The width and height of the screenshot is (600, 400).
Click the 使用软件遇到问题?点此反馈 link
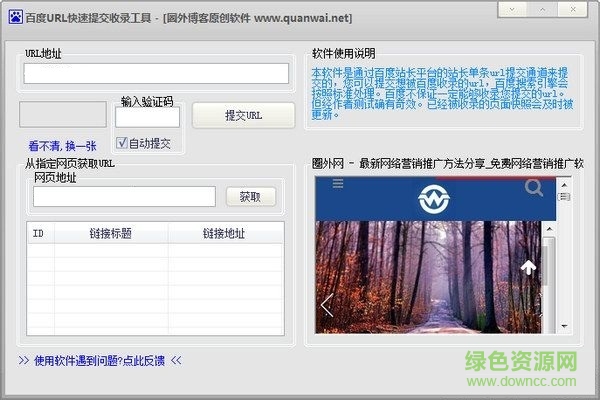tap(99, 361)
